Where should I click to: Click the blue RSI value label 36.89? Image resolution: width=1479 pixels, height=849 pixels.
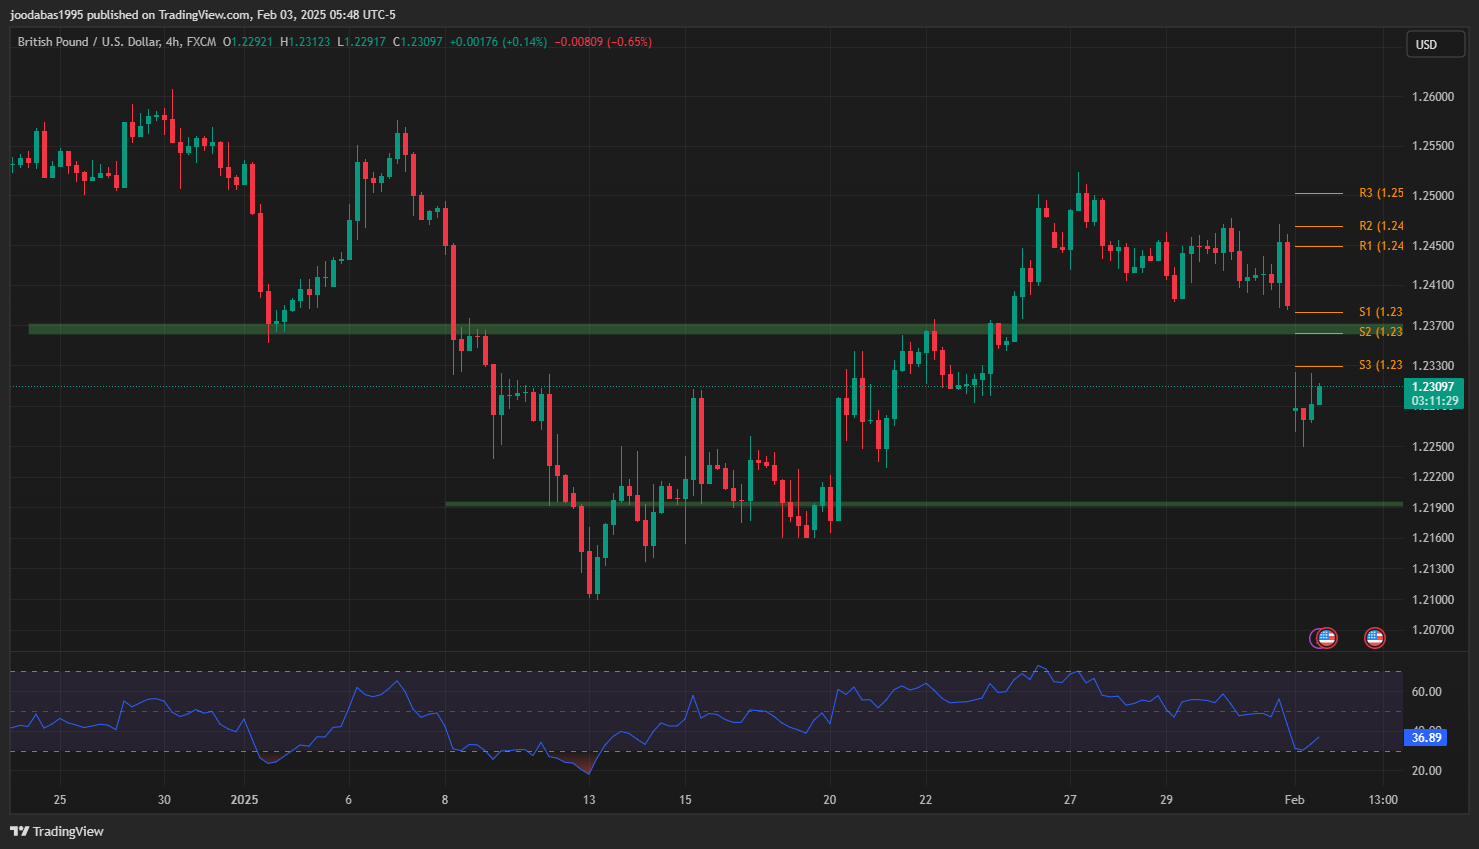(x=1426, y=738)
